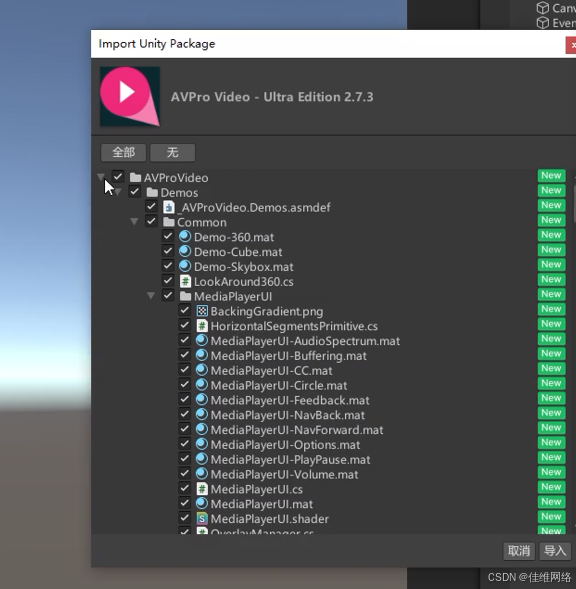Click the MediaPlayerUI-CC.mat material icon
This screenshot has width=576, height=589.
[x=202, y=370]
